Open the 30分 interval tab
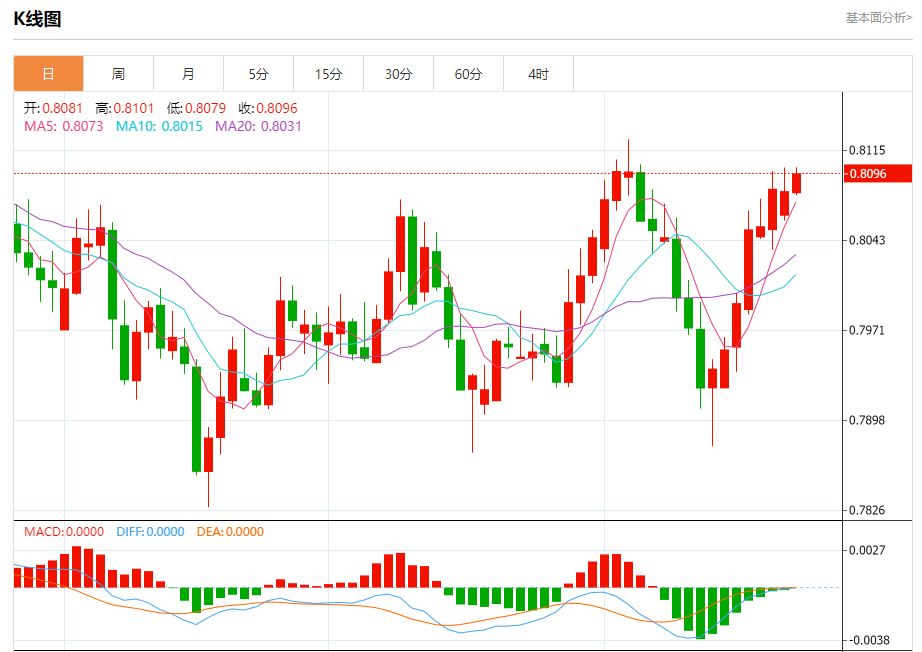This screenshot has height=652, width=922. tap(398, 73)
